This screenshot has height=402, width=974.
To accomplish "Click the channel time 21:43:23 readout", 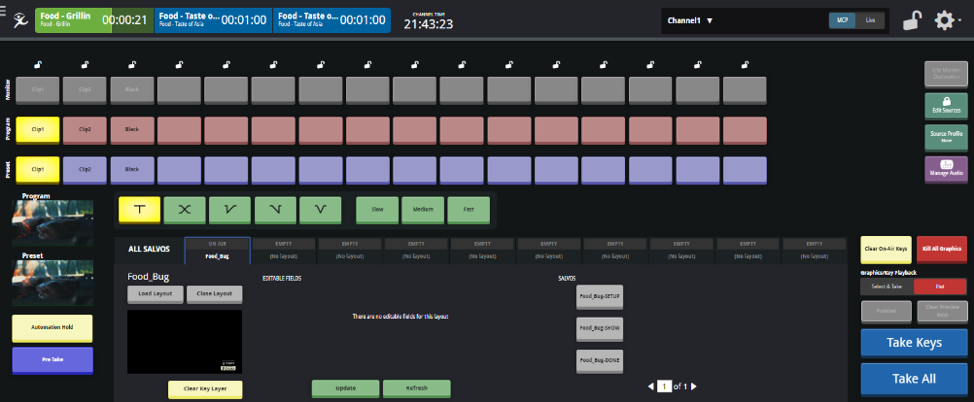I will (x=428, y=24).
